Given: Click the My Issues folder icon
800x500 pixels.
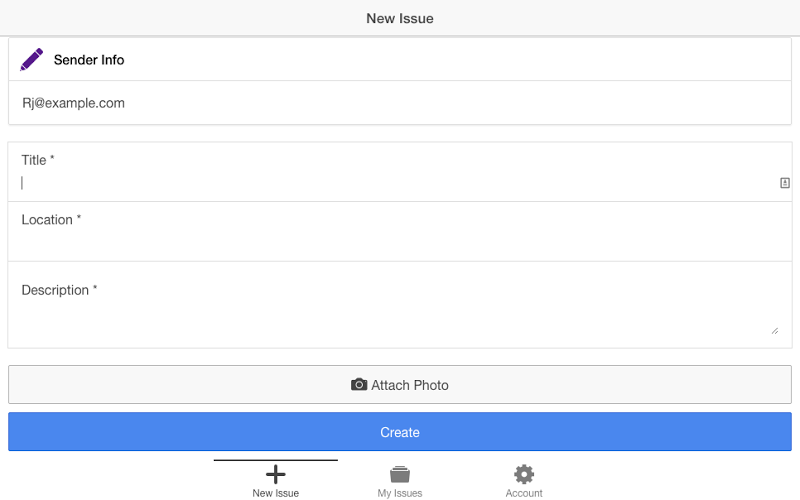Looking at the screenshot, I should [399, 474].
